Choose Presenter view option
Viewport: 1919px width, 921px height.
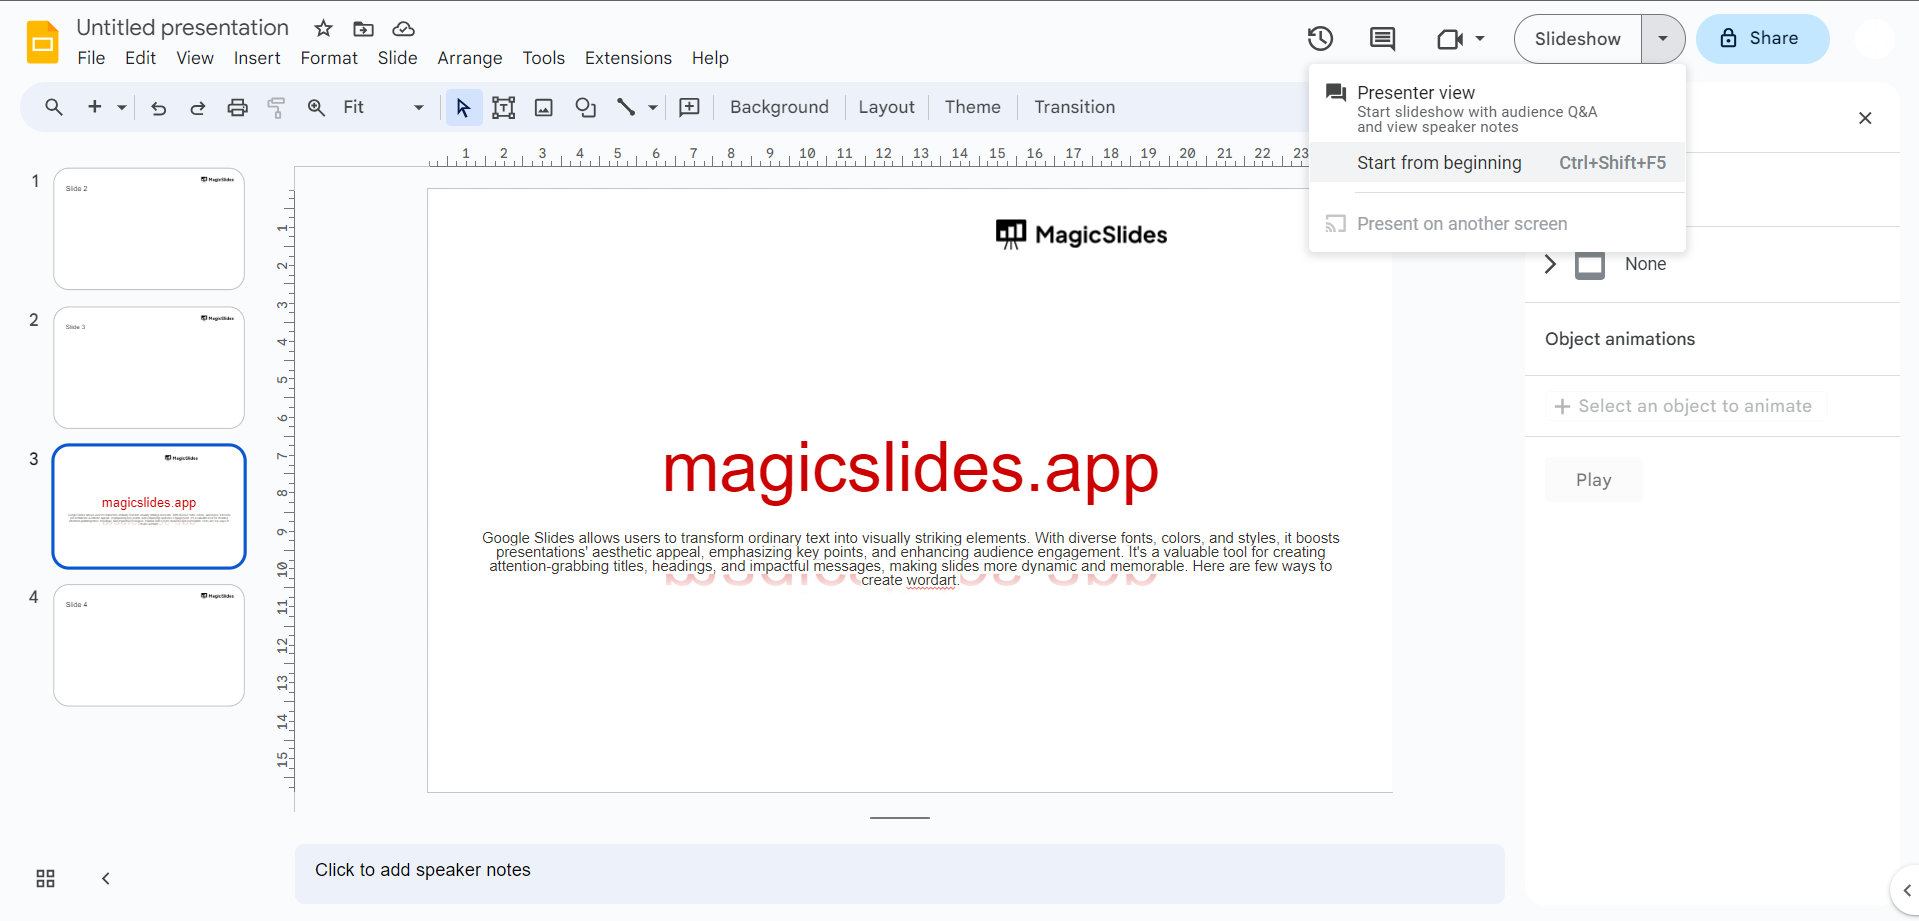[1497, 108]
